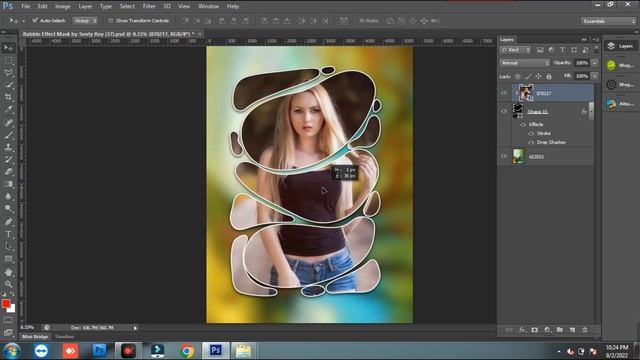Select the Brush tool
Image resolution: width=640 pixels, height=360 pixels.
(8, 135)
